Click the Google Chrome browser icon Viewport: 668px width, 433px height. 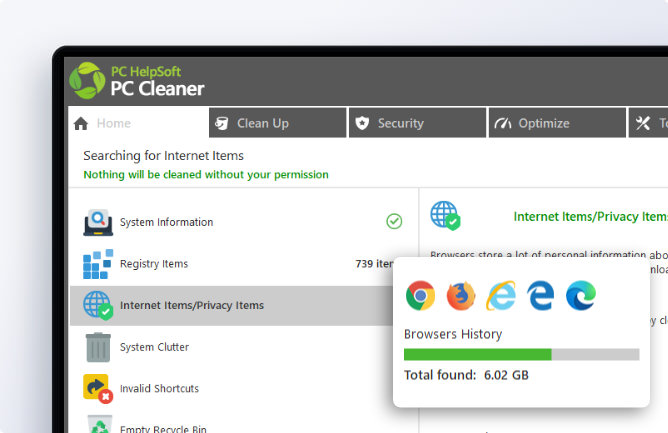(420, 295)
